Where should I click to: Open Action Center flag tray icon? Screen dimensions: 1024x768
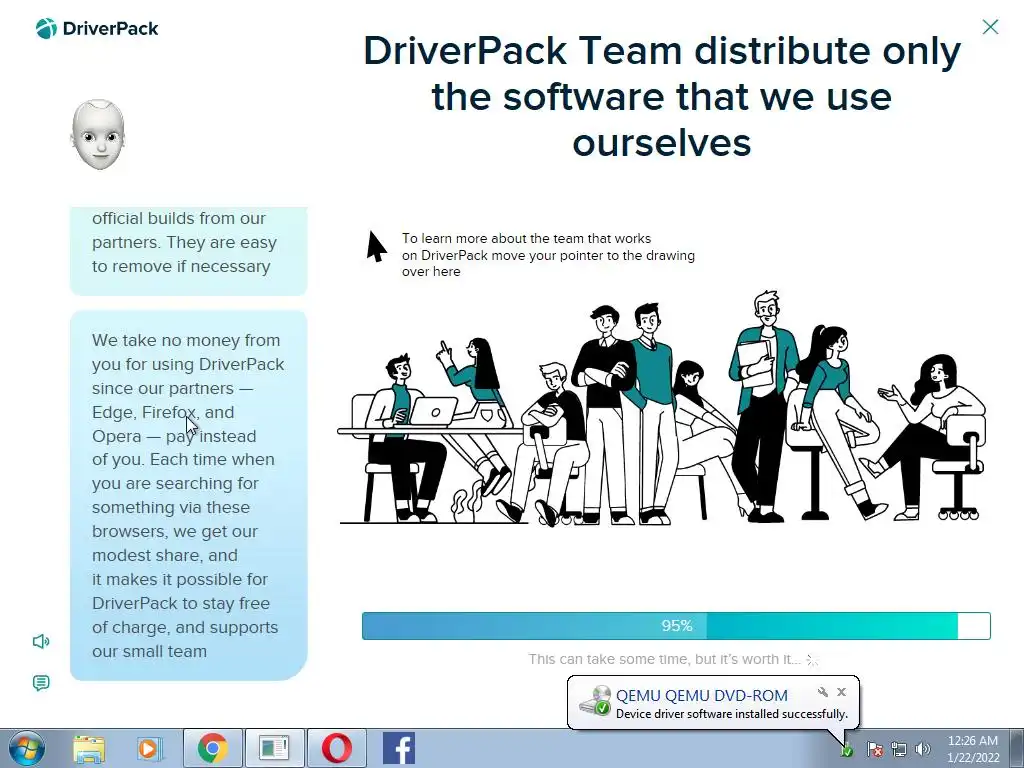[874, 749]
